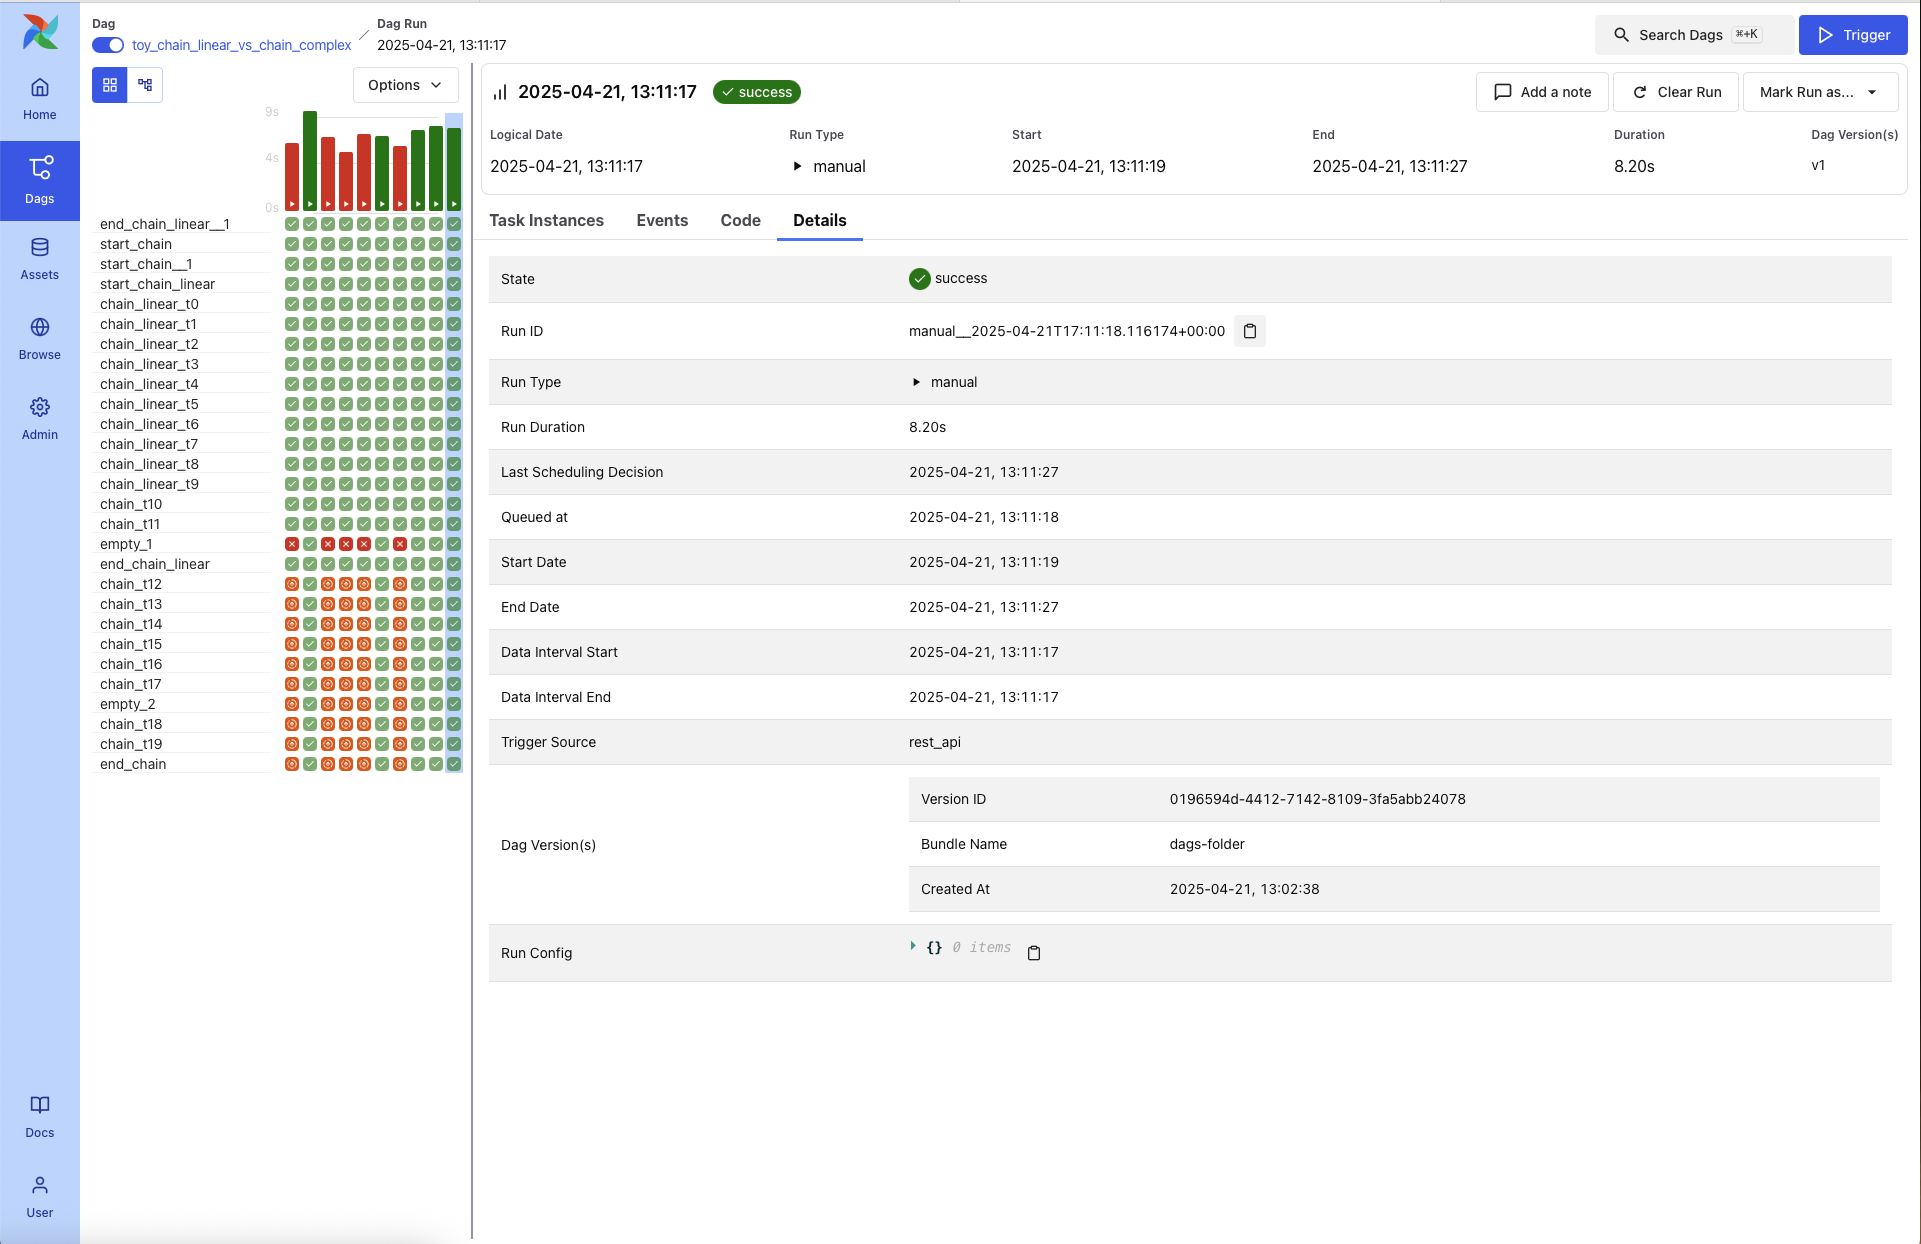
Task: Click first failed empty_1 task box
Action: (x=292, y=544)
